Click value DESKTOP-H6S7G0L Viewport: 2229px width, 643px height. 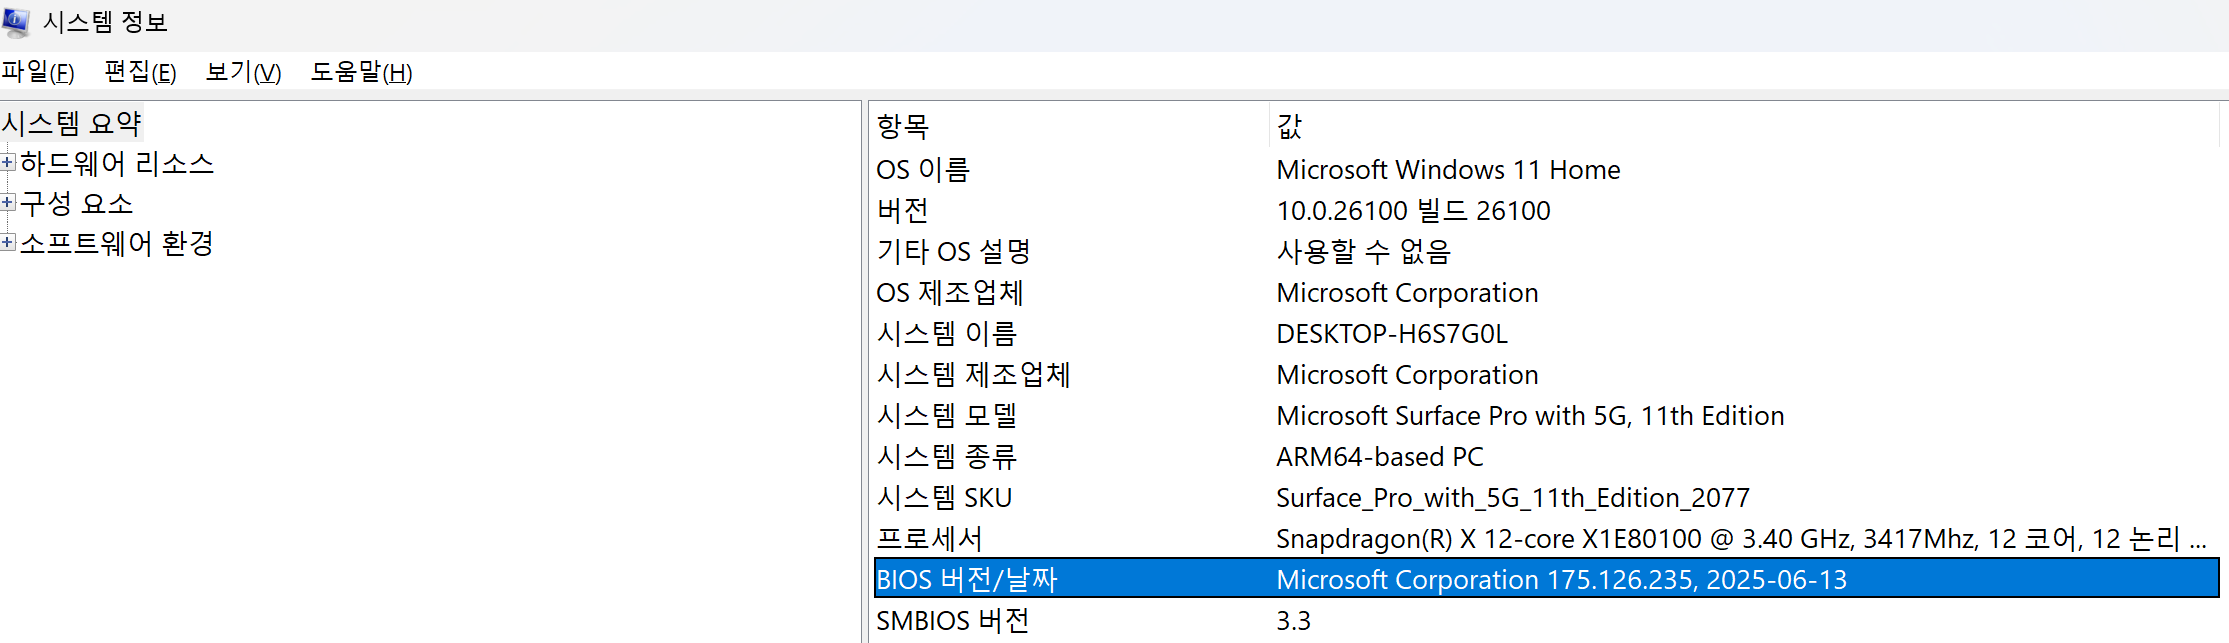tap(1392, 333)
